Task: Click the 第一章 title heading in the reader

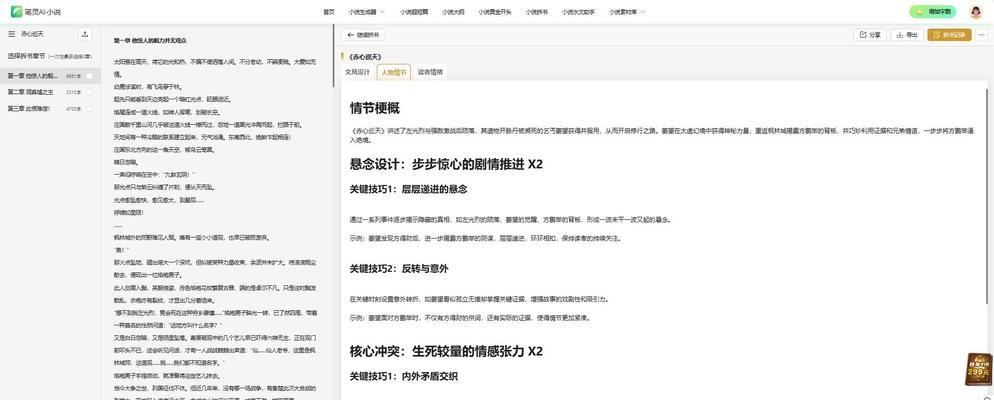Action: pos(150,41)
